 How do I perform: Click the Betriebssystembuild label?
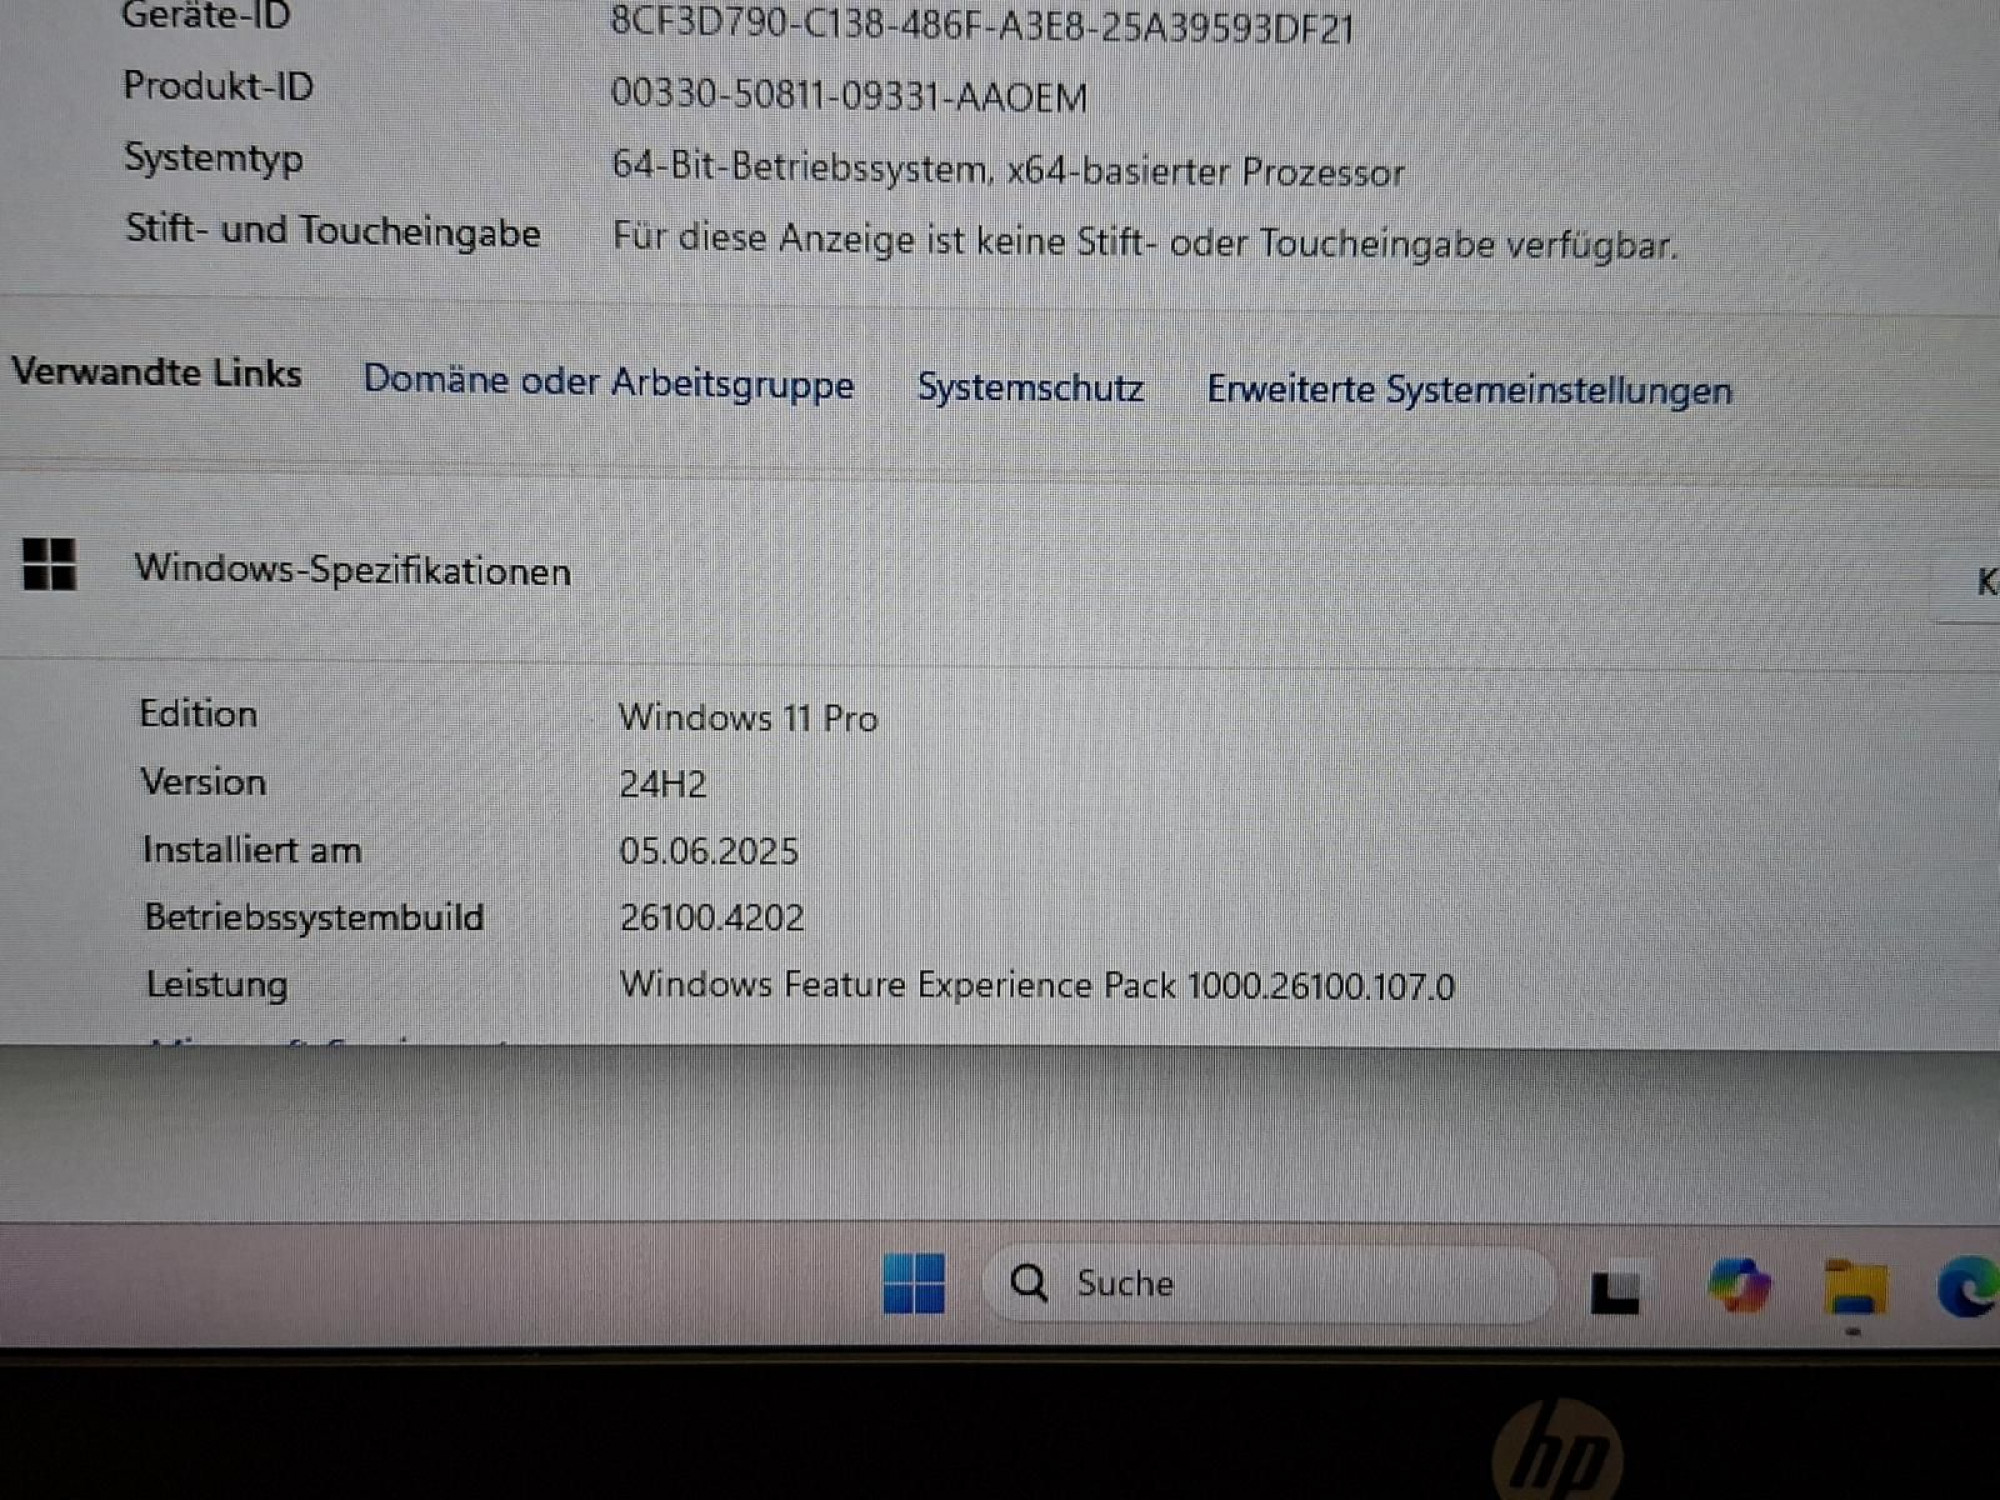pos(314,917)
